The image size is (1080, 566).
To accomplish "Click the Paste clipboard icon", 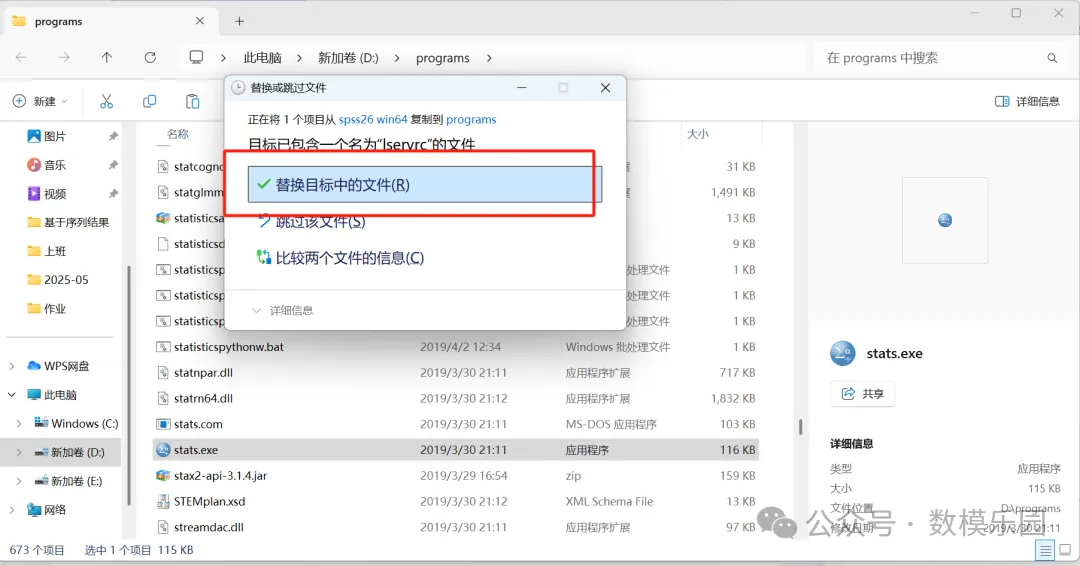I will [x=193, y=101].
